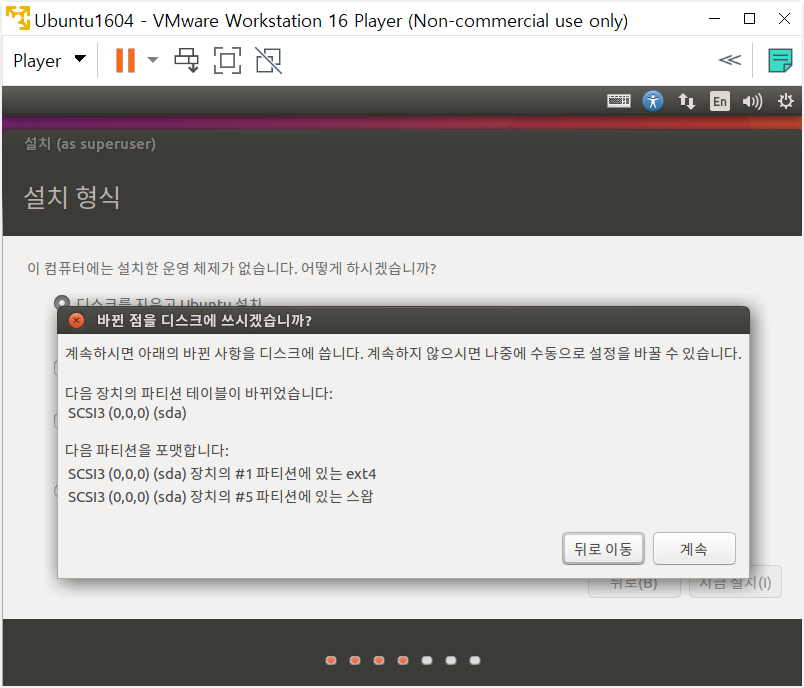Click the last installer progress dot
The image size is (804, 688).
(x=475, y=660)
